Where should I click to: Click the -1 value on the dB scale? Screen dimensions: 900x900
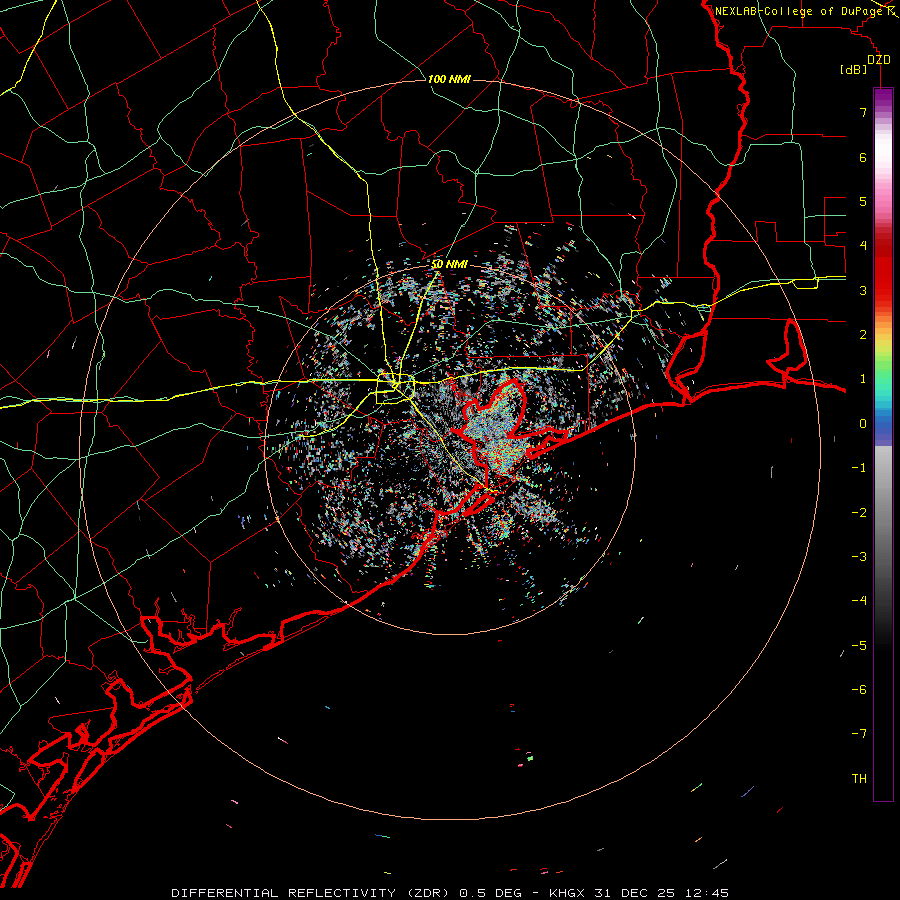point(859,468)
